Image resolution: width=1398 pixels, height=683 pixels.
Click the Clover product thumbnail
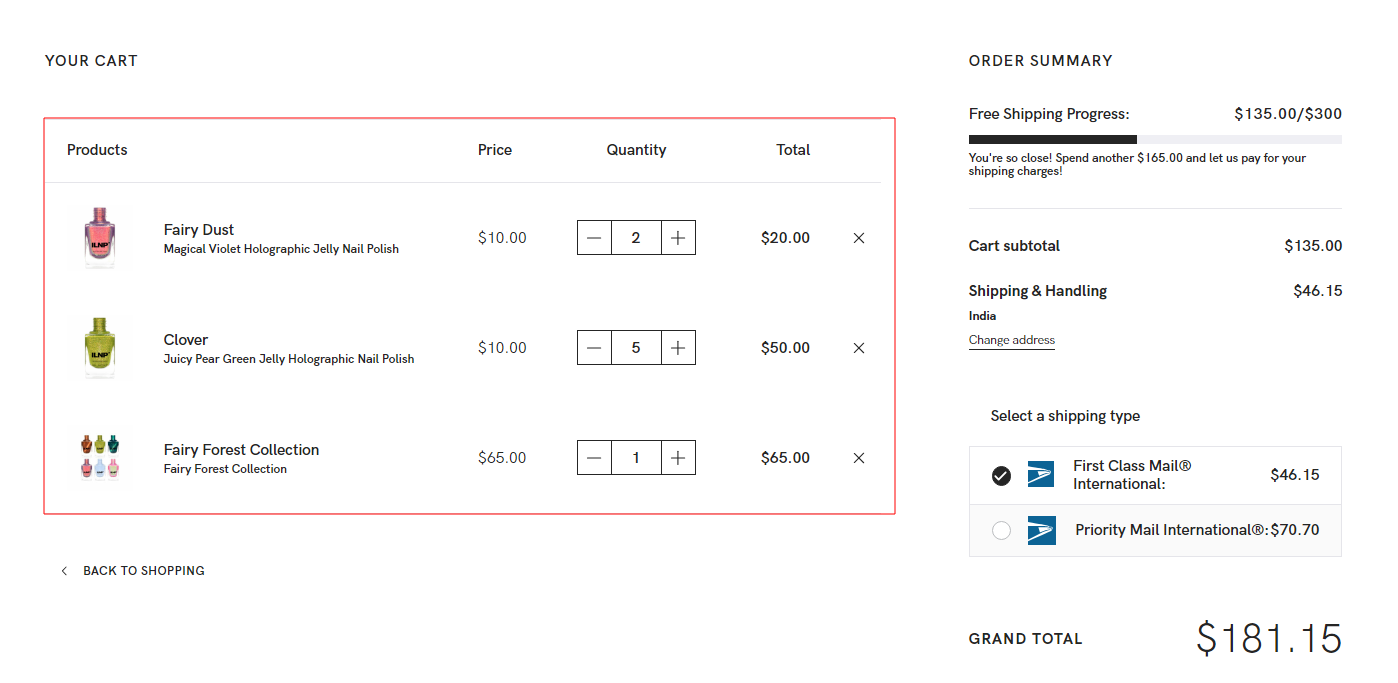(x=99, y=347)
